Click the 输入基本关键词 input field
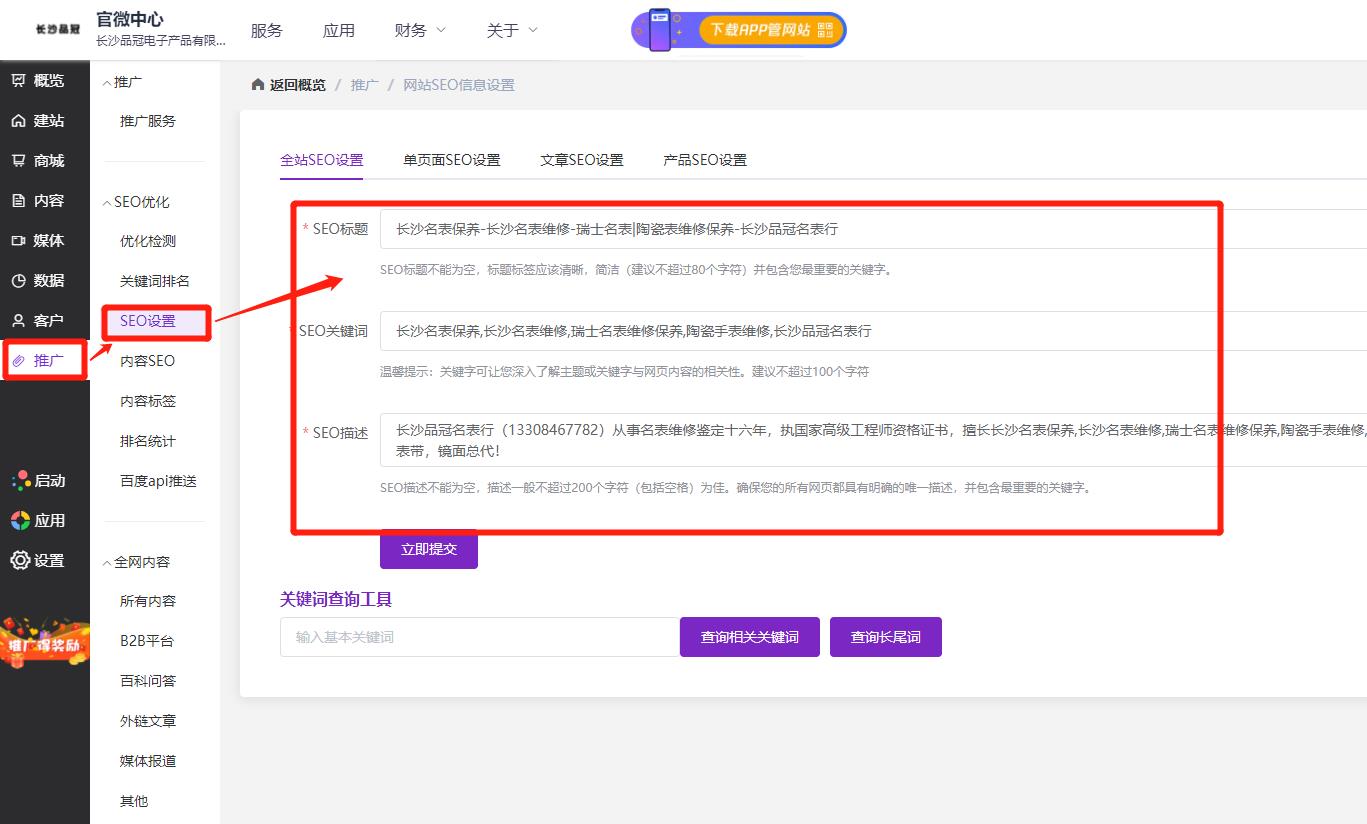This screenshot has width=1367, height=824. (x=478, y=636)
